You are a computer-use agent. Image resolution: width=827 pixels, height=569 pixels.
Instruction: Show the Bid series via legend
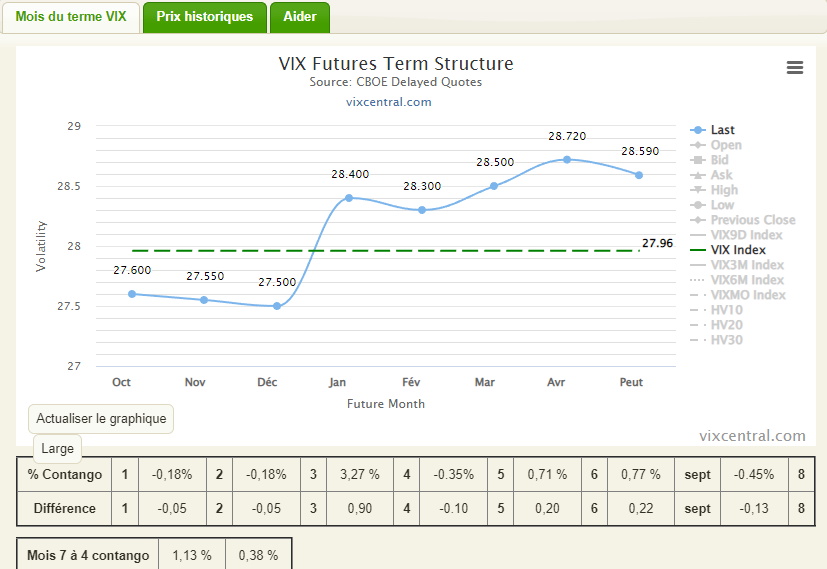719,160
